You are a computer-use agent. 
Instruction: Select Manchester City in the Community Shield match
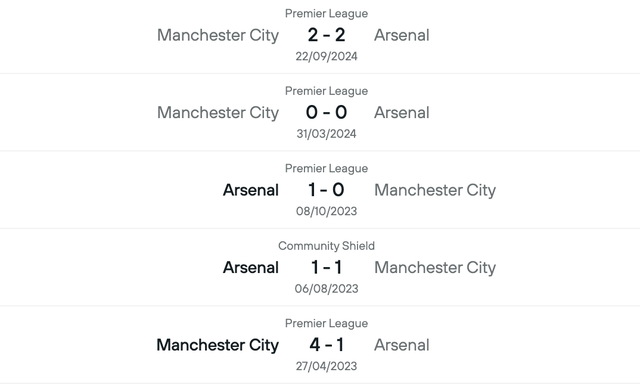435,268
